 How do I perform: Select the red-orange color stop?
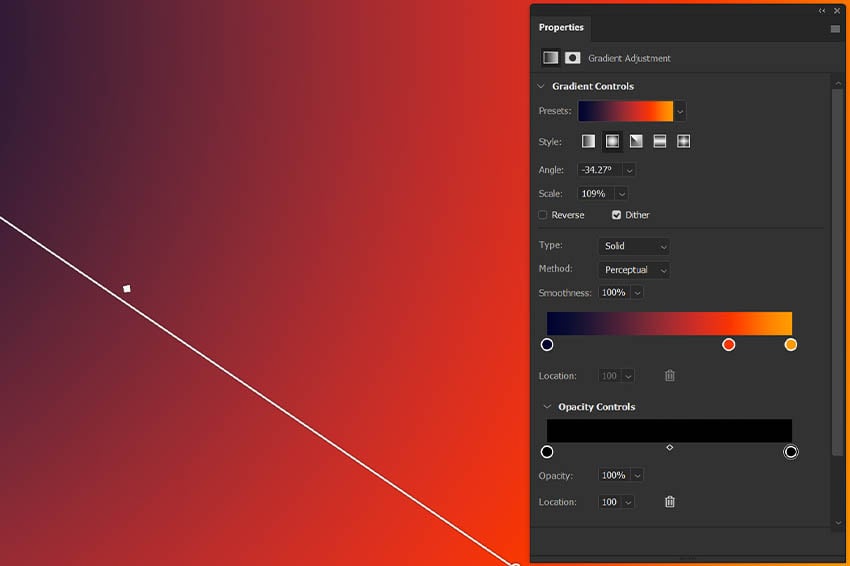(729, 344)
